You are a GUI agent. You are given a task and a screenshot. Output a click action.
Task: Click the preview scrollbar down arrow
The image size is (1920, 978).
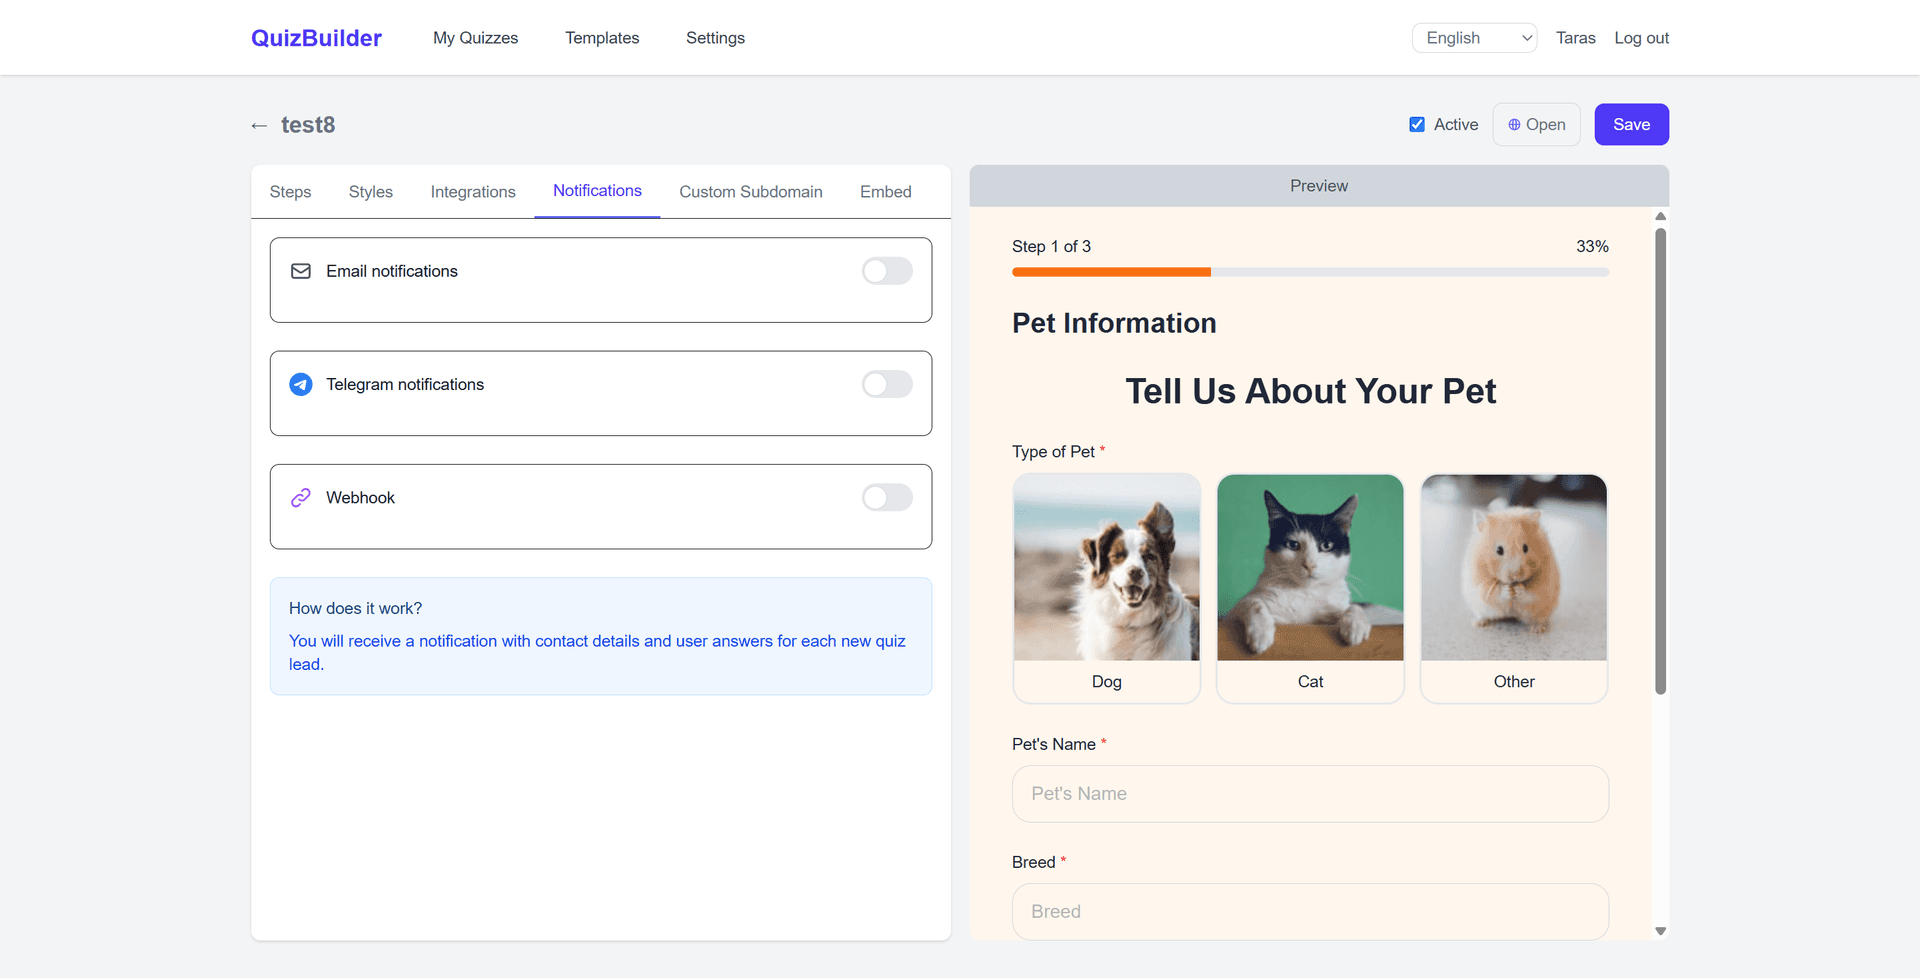pos(1661,930)
